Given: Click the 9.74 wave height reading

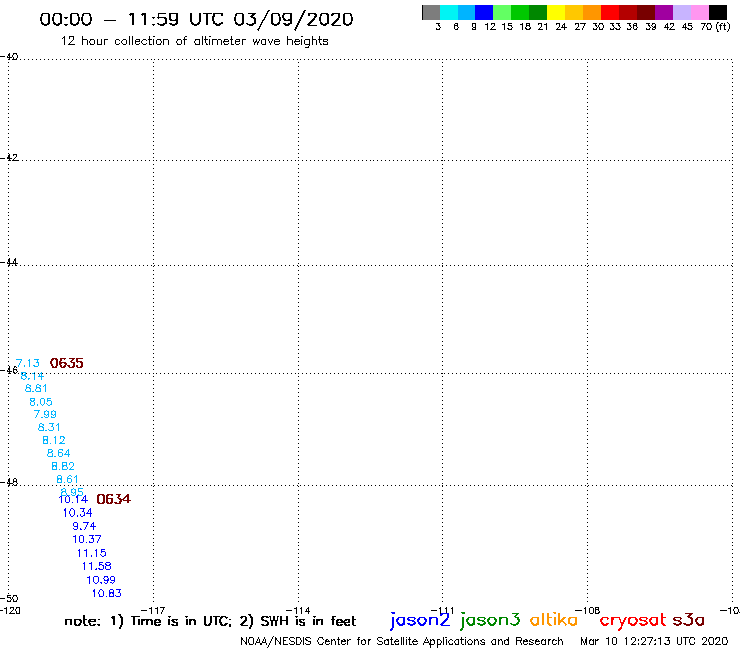Looking at the screenshot, I should coord(84,526).
